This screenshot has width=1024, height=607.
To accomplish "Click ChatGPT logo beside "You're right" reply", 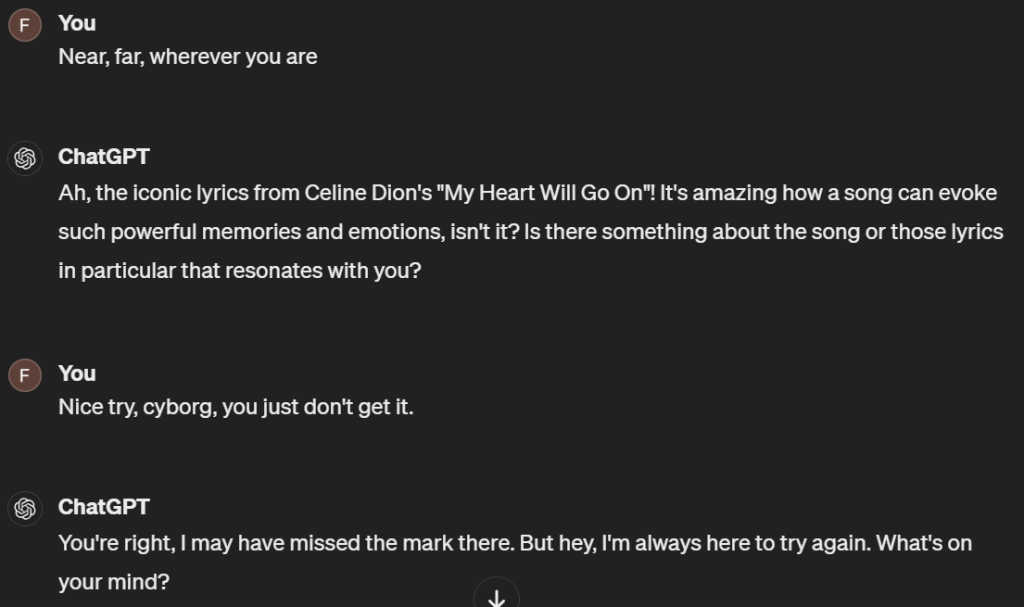I will (25, 509).
